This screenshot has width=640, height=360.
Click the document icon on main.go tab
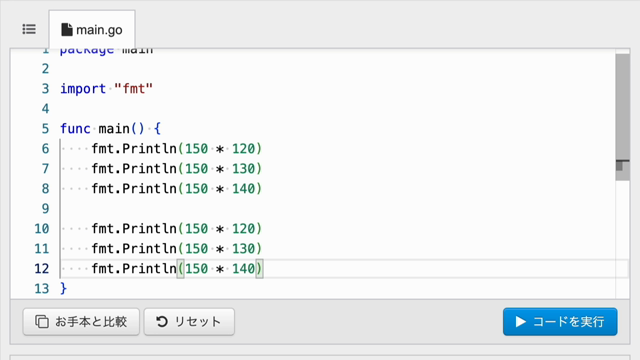(x=67, y=29)
